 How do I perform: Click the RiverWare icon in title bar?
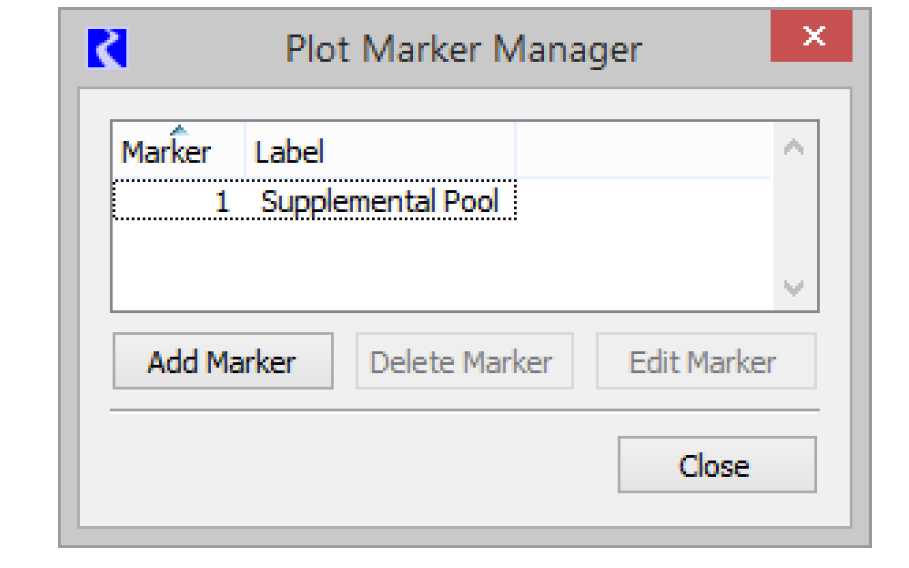107,49
